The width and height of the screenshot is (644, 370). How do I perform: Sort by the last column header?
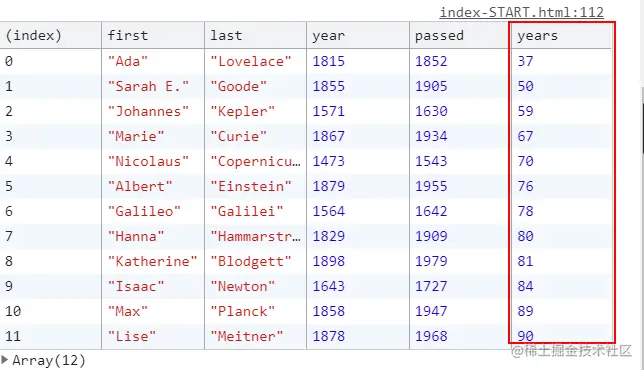tap(255, 35)
